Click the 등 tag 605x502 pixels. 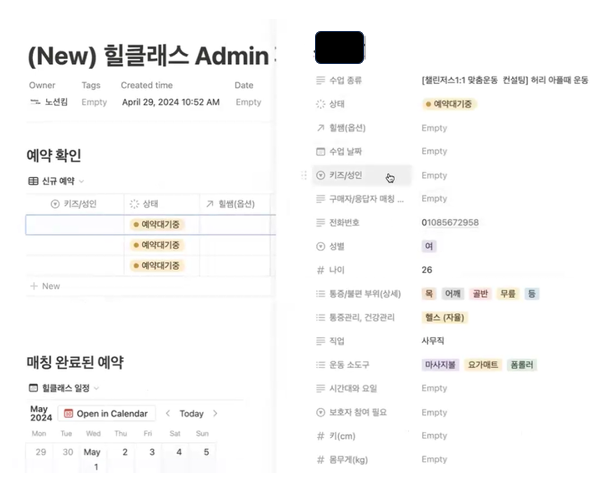coord(532,294)
